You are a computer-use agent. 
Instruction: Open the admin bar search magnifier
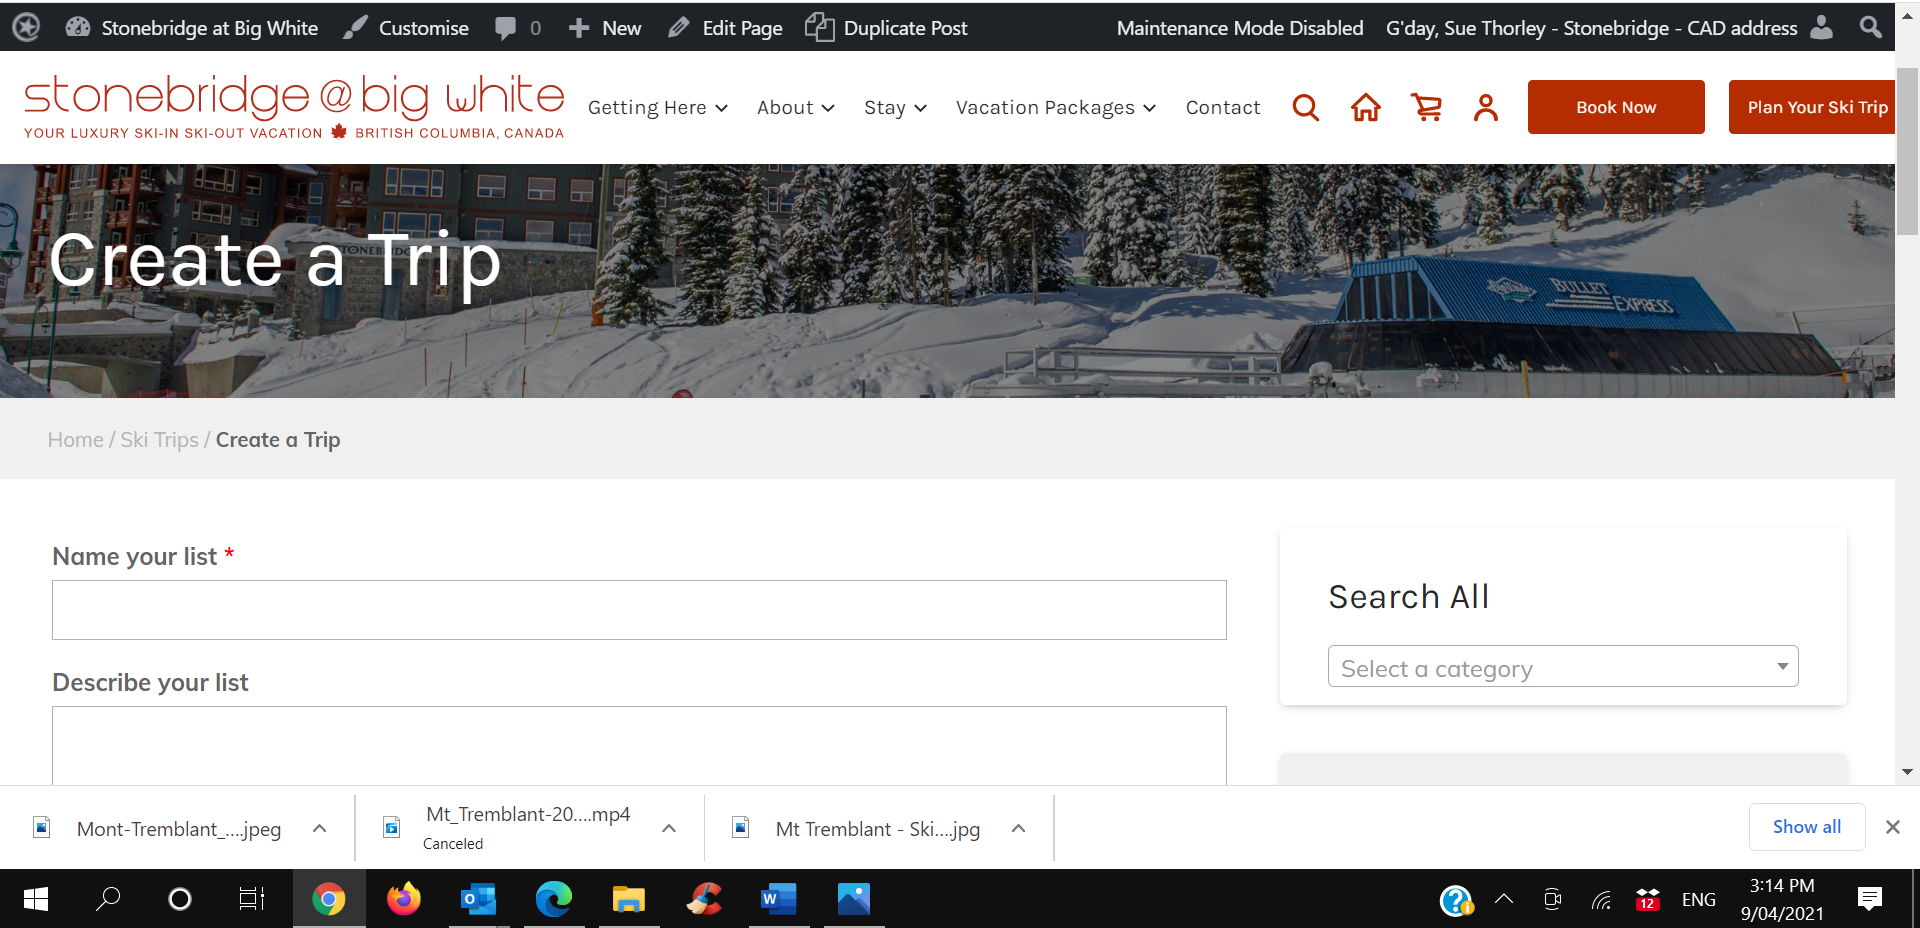(1870, 27)
